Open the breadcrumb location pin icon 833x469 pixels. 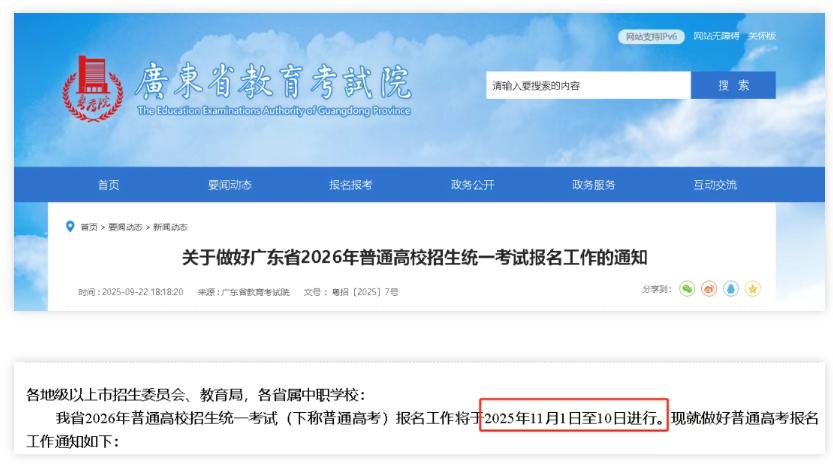click(x=70, y=227)
